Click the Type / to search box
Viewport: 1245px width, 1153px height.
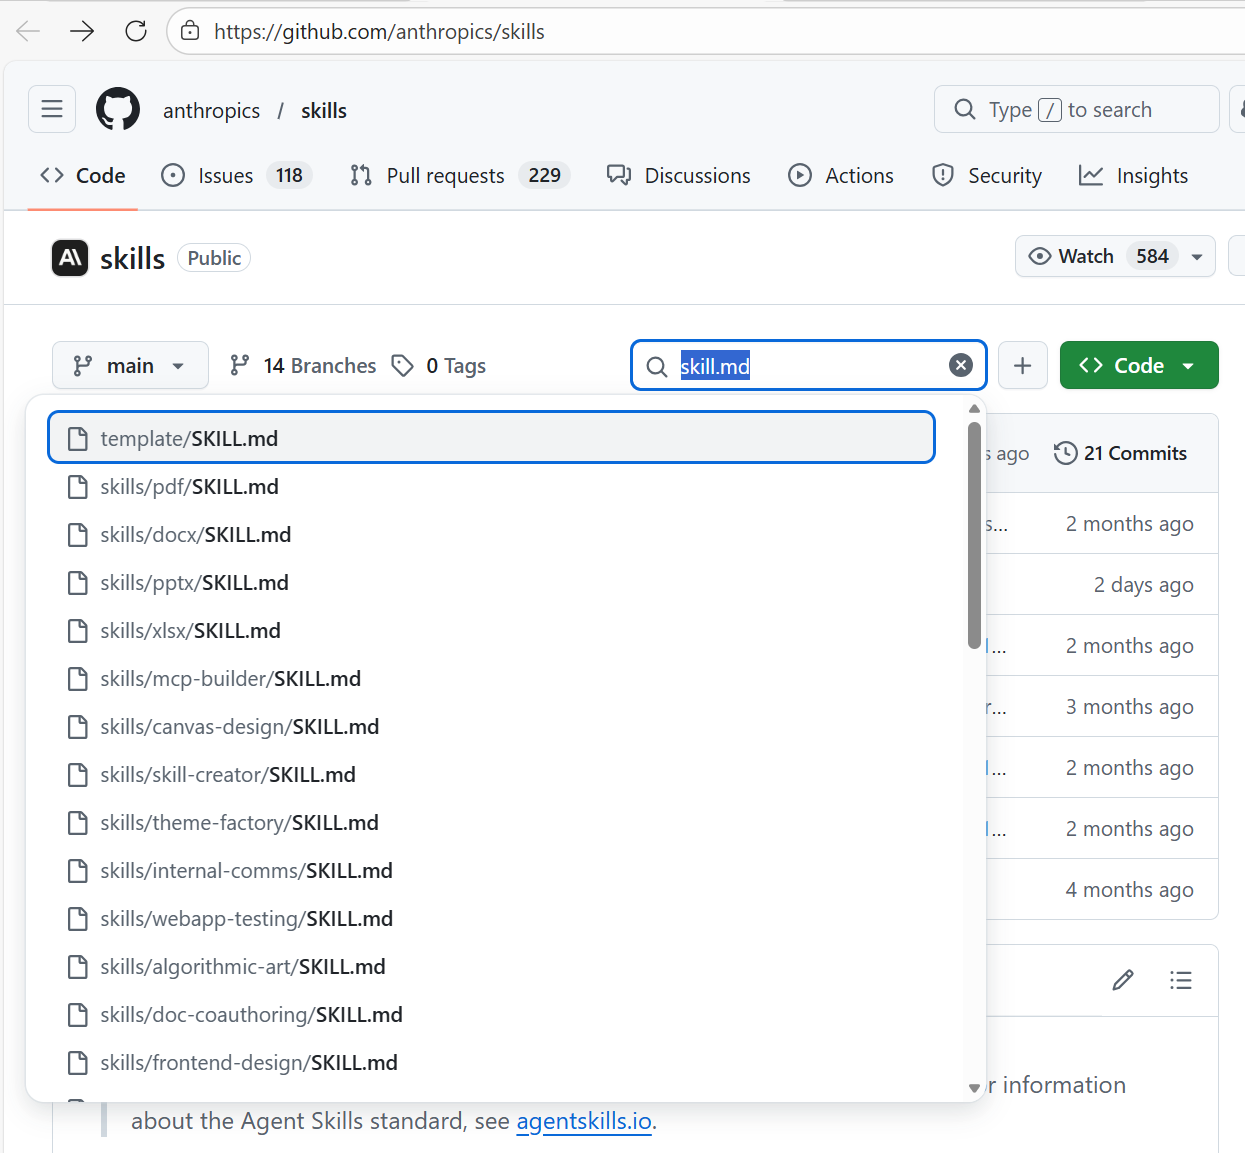coord(1076,109)
